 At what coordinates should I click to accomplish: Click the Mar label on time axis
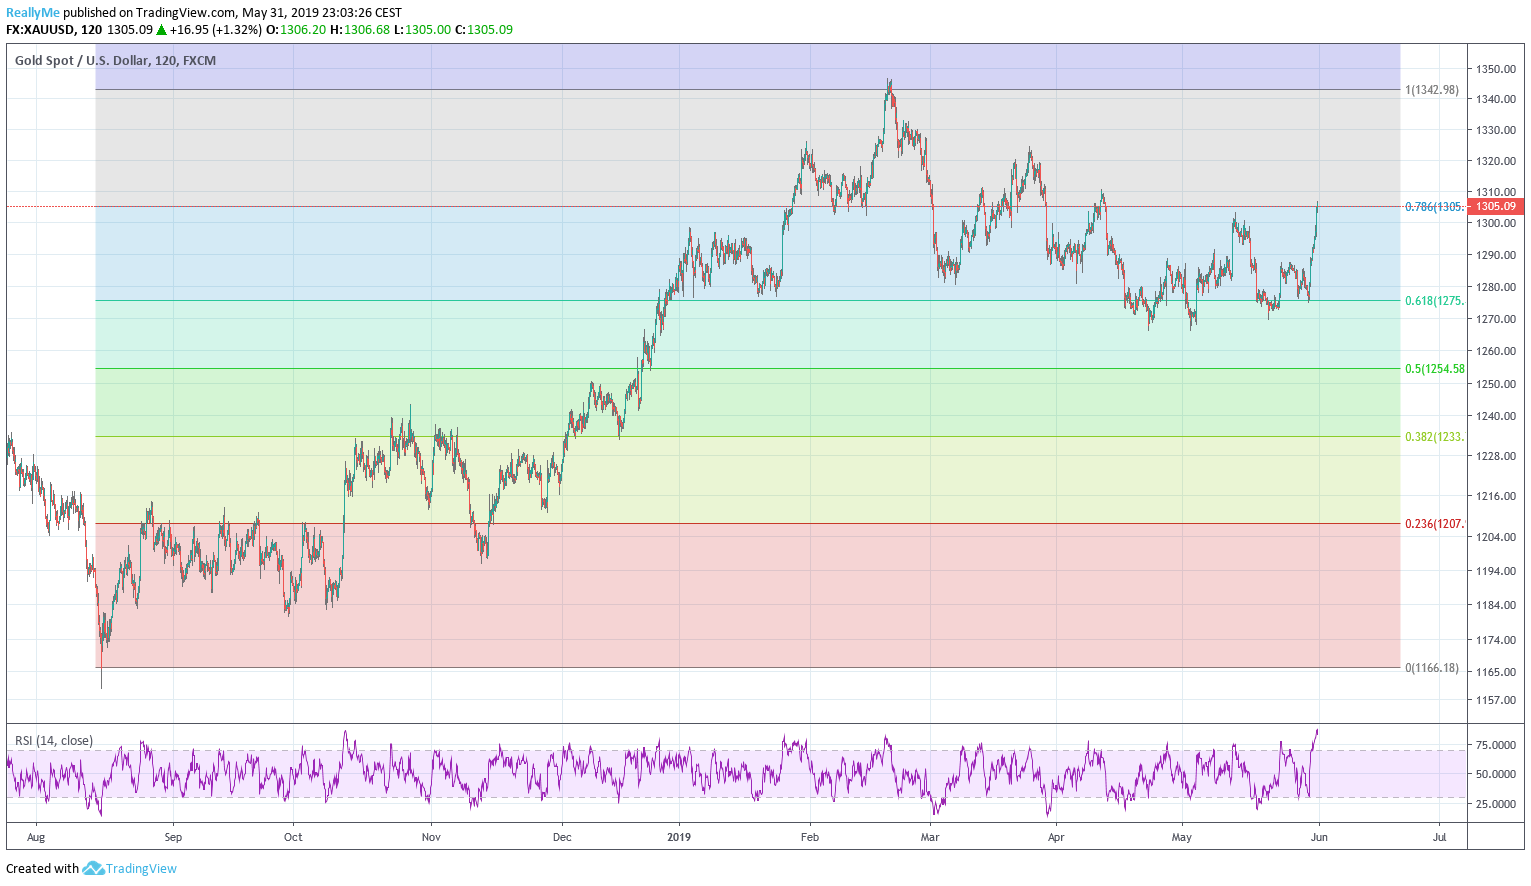coord(930,837)
